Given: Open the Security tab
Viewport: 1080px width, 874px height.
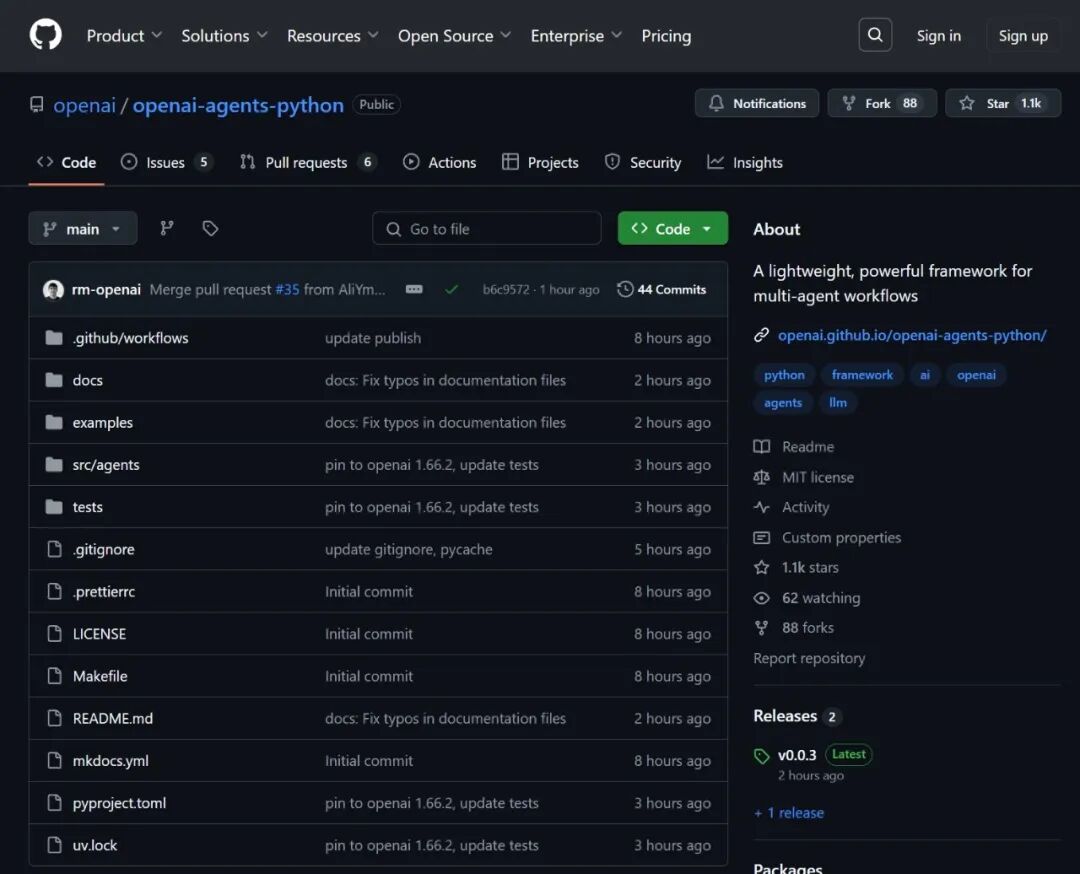Looking at the screenshot, I should [x=643, y=163].
